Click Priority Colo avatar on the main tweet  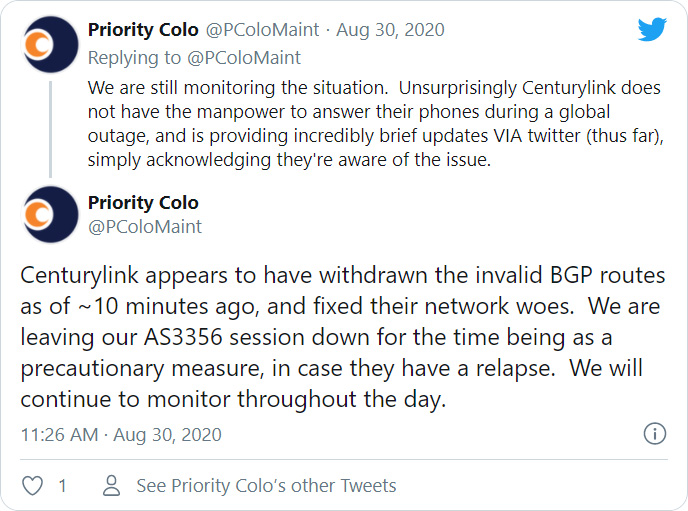tap(50, 214)
